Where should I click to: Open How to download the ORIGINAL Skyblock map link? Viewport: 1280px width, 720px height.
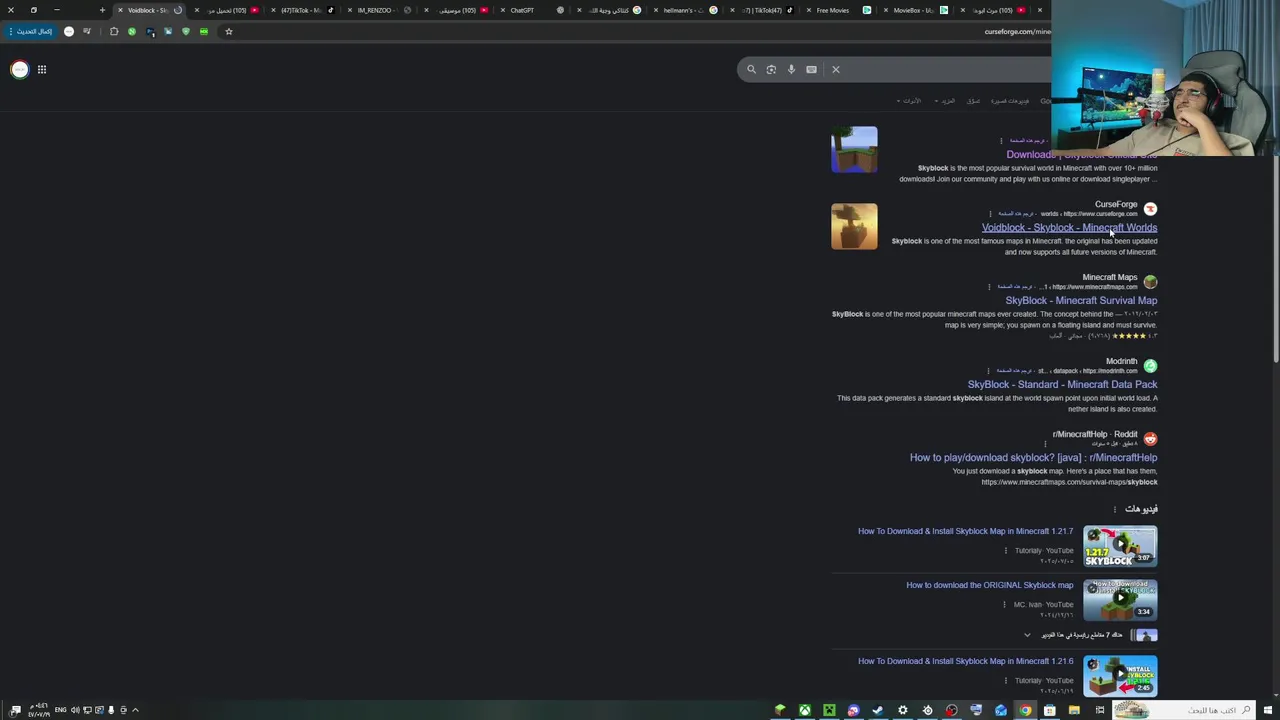[989, 585]
